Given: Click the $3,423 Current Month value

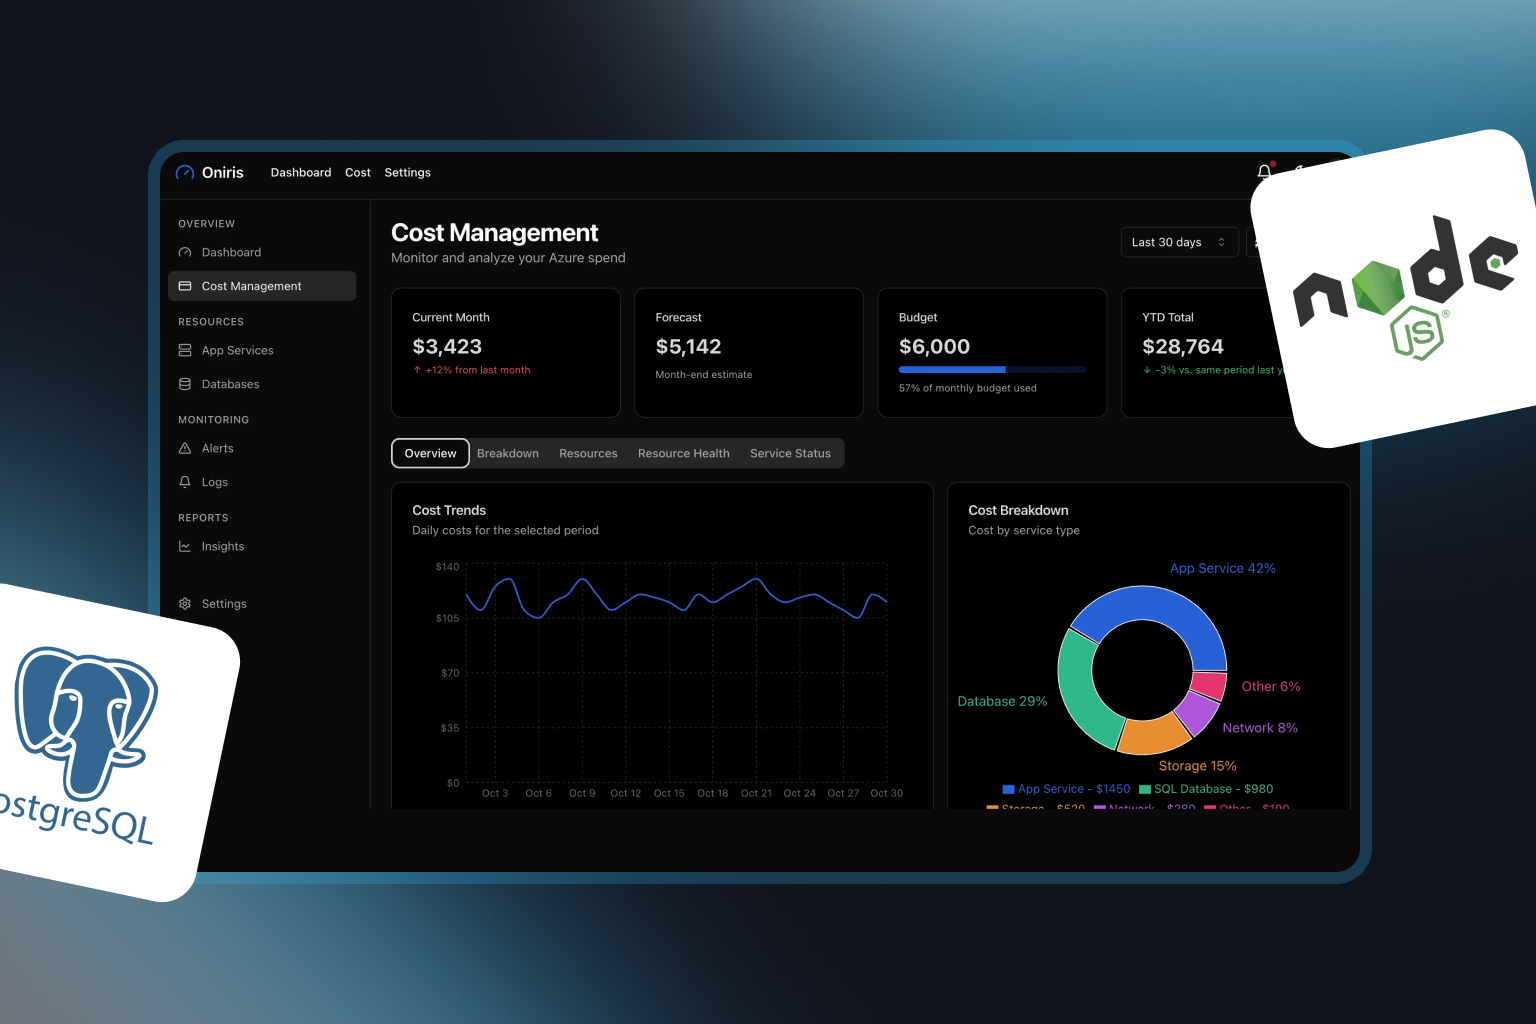Looking at the screenshot, I should coord(447,347).
